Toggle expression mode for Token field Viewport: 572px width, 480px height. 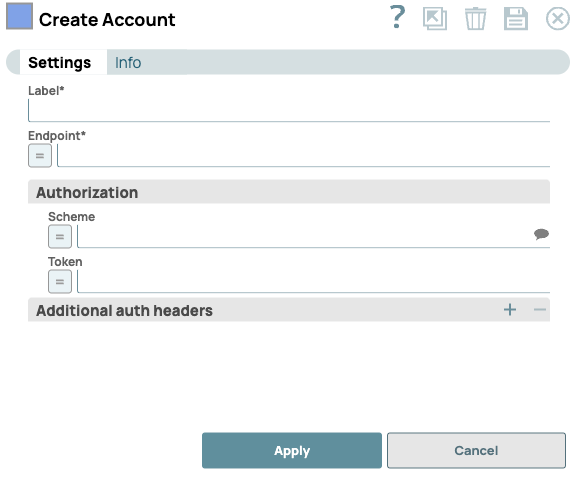tap(60, 282)
